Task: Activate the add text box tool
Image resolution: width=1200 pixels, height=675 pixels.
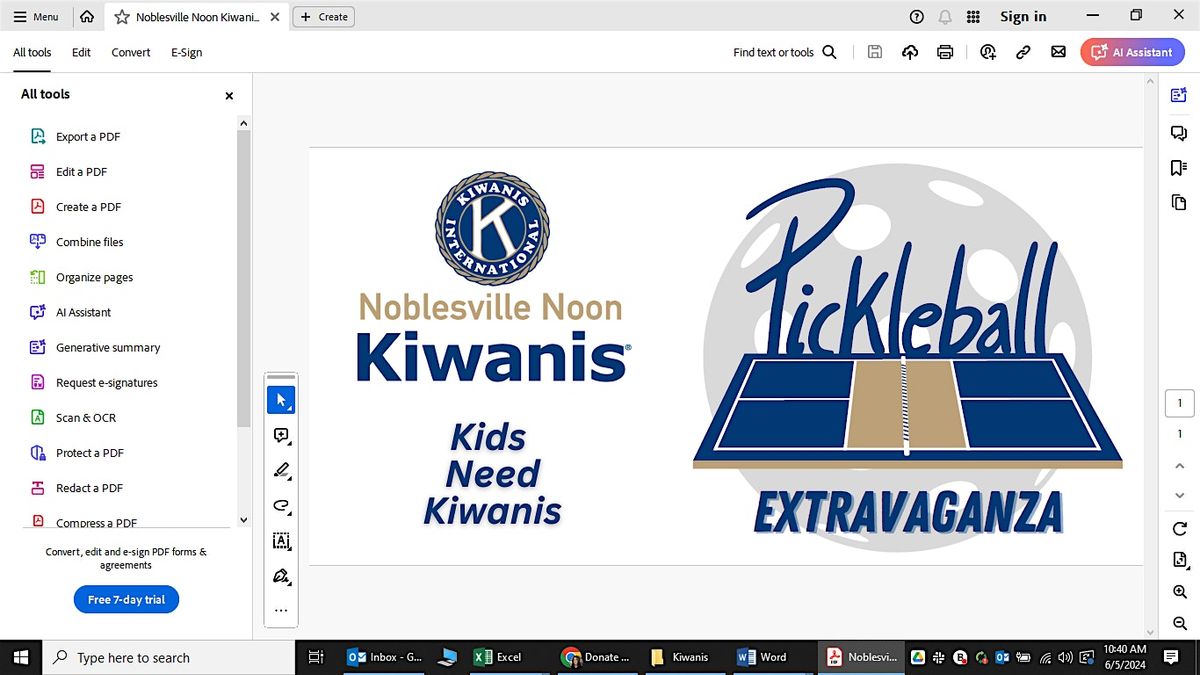Action: [281, 541]
